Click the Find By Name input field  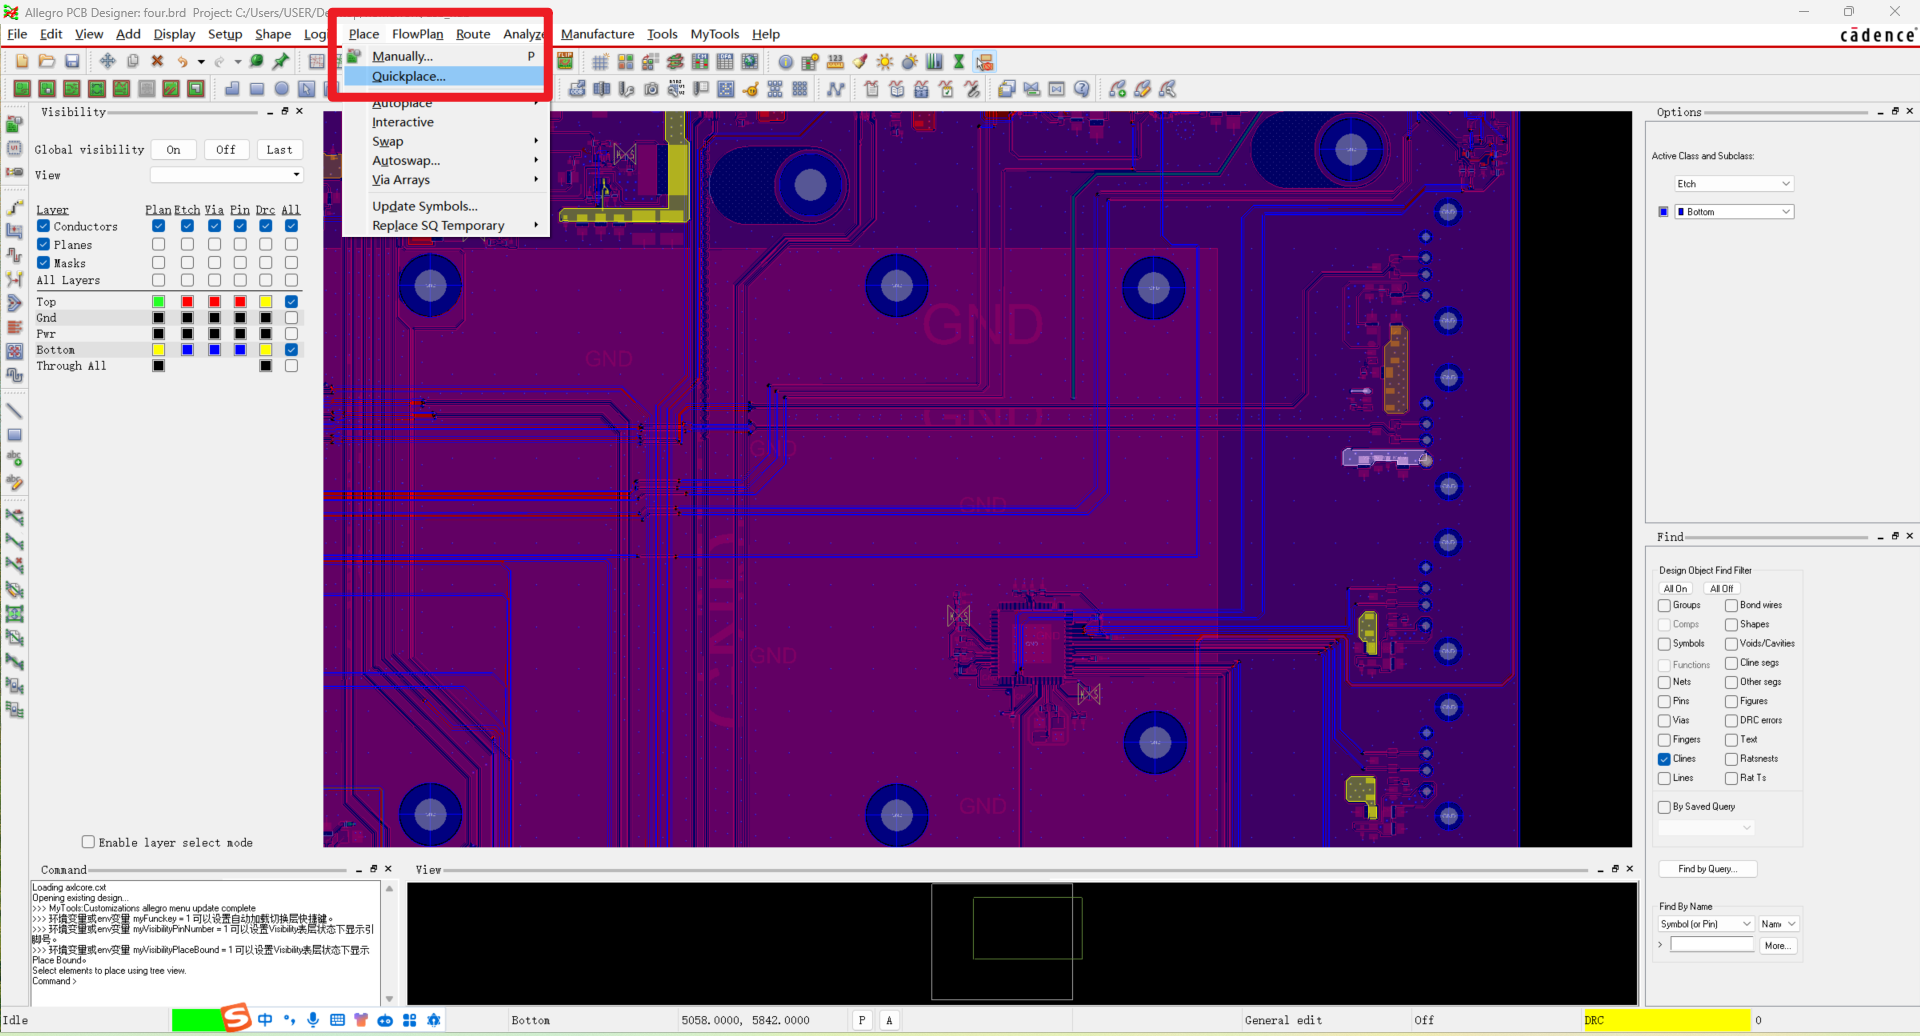click(1712, 945)
